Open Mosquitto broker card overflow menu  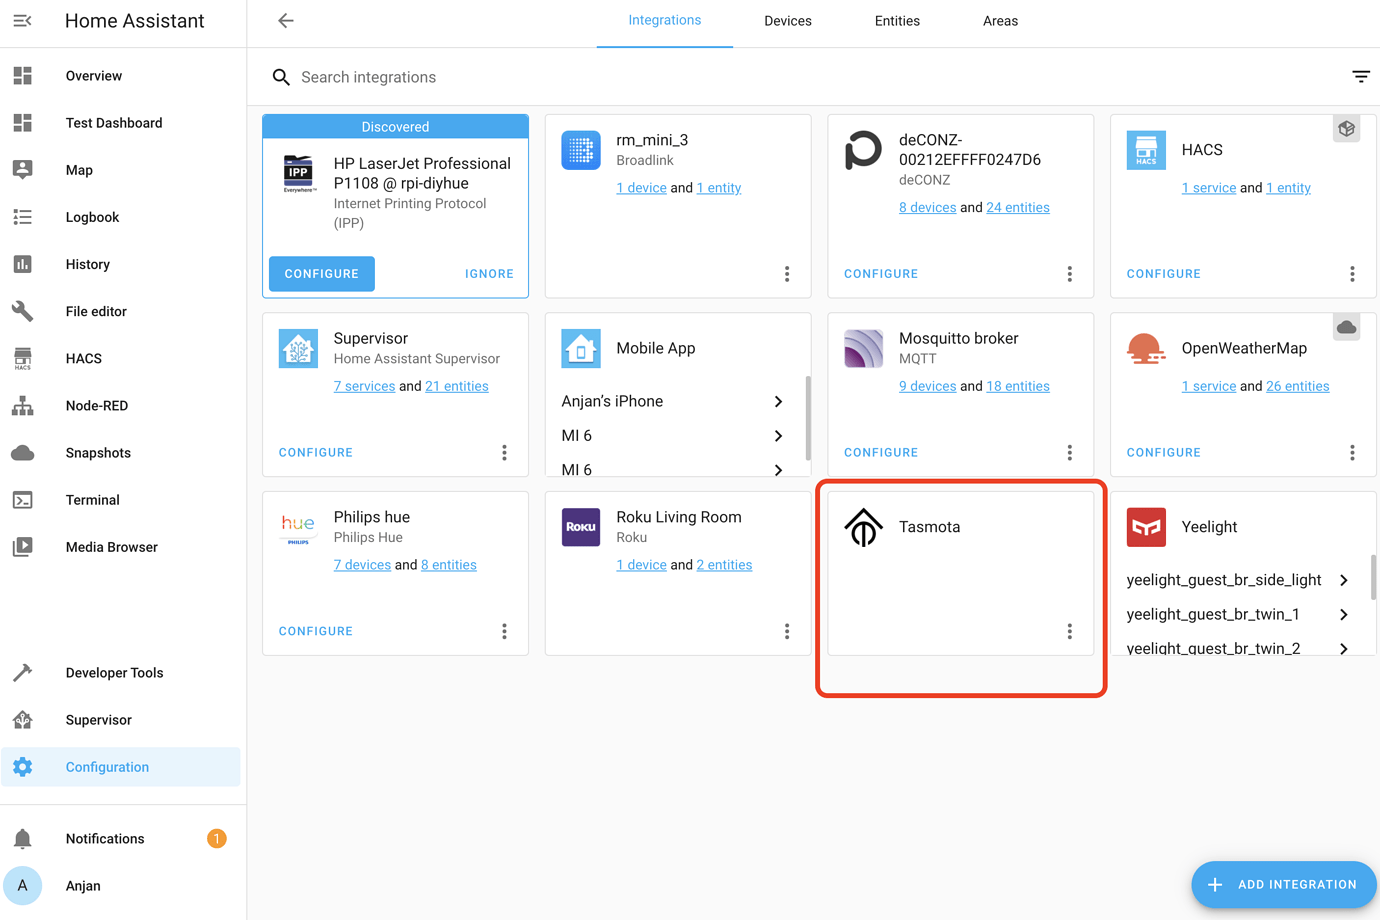click(1070, 453)
